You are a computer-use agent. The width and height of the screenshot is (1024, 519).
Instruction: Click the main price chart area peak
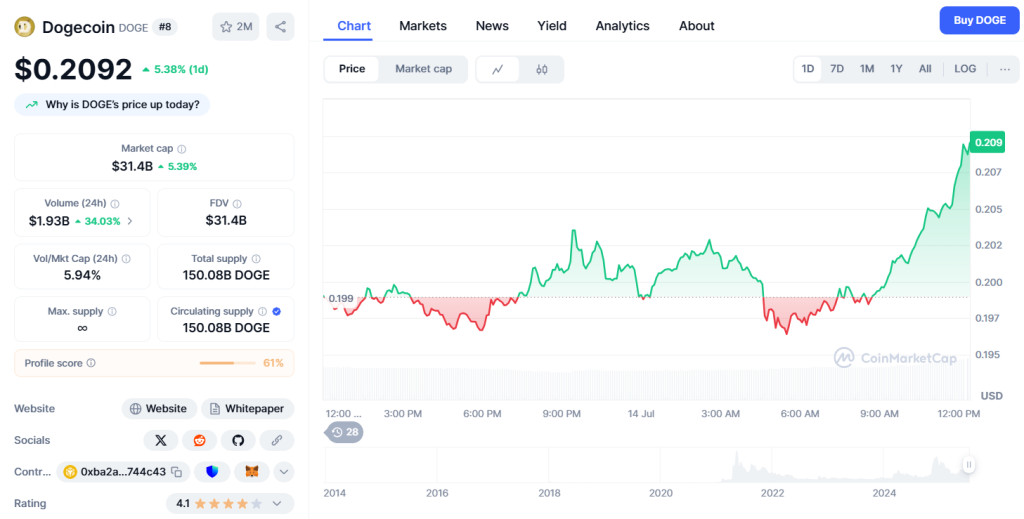(965, 146)
